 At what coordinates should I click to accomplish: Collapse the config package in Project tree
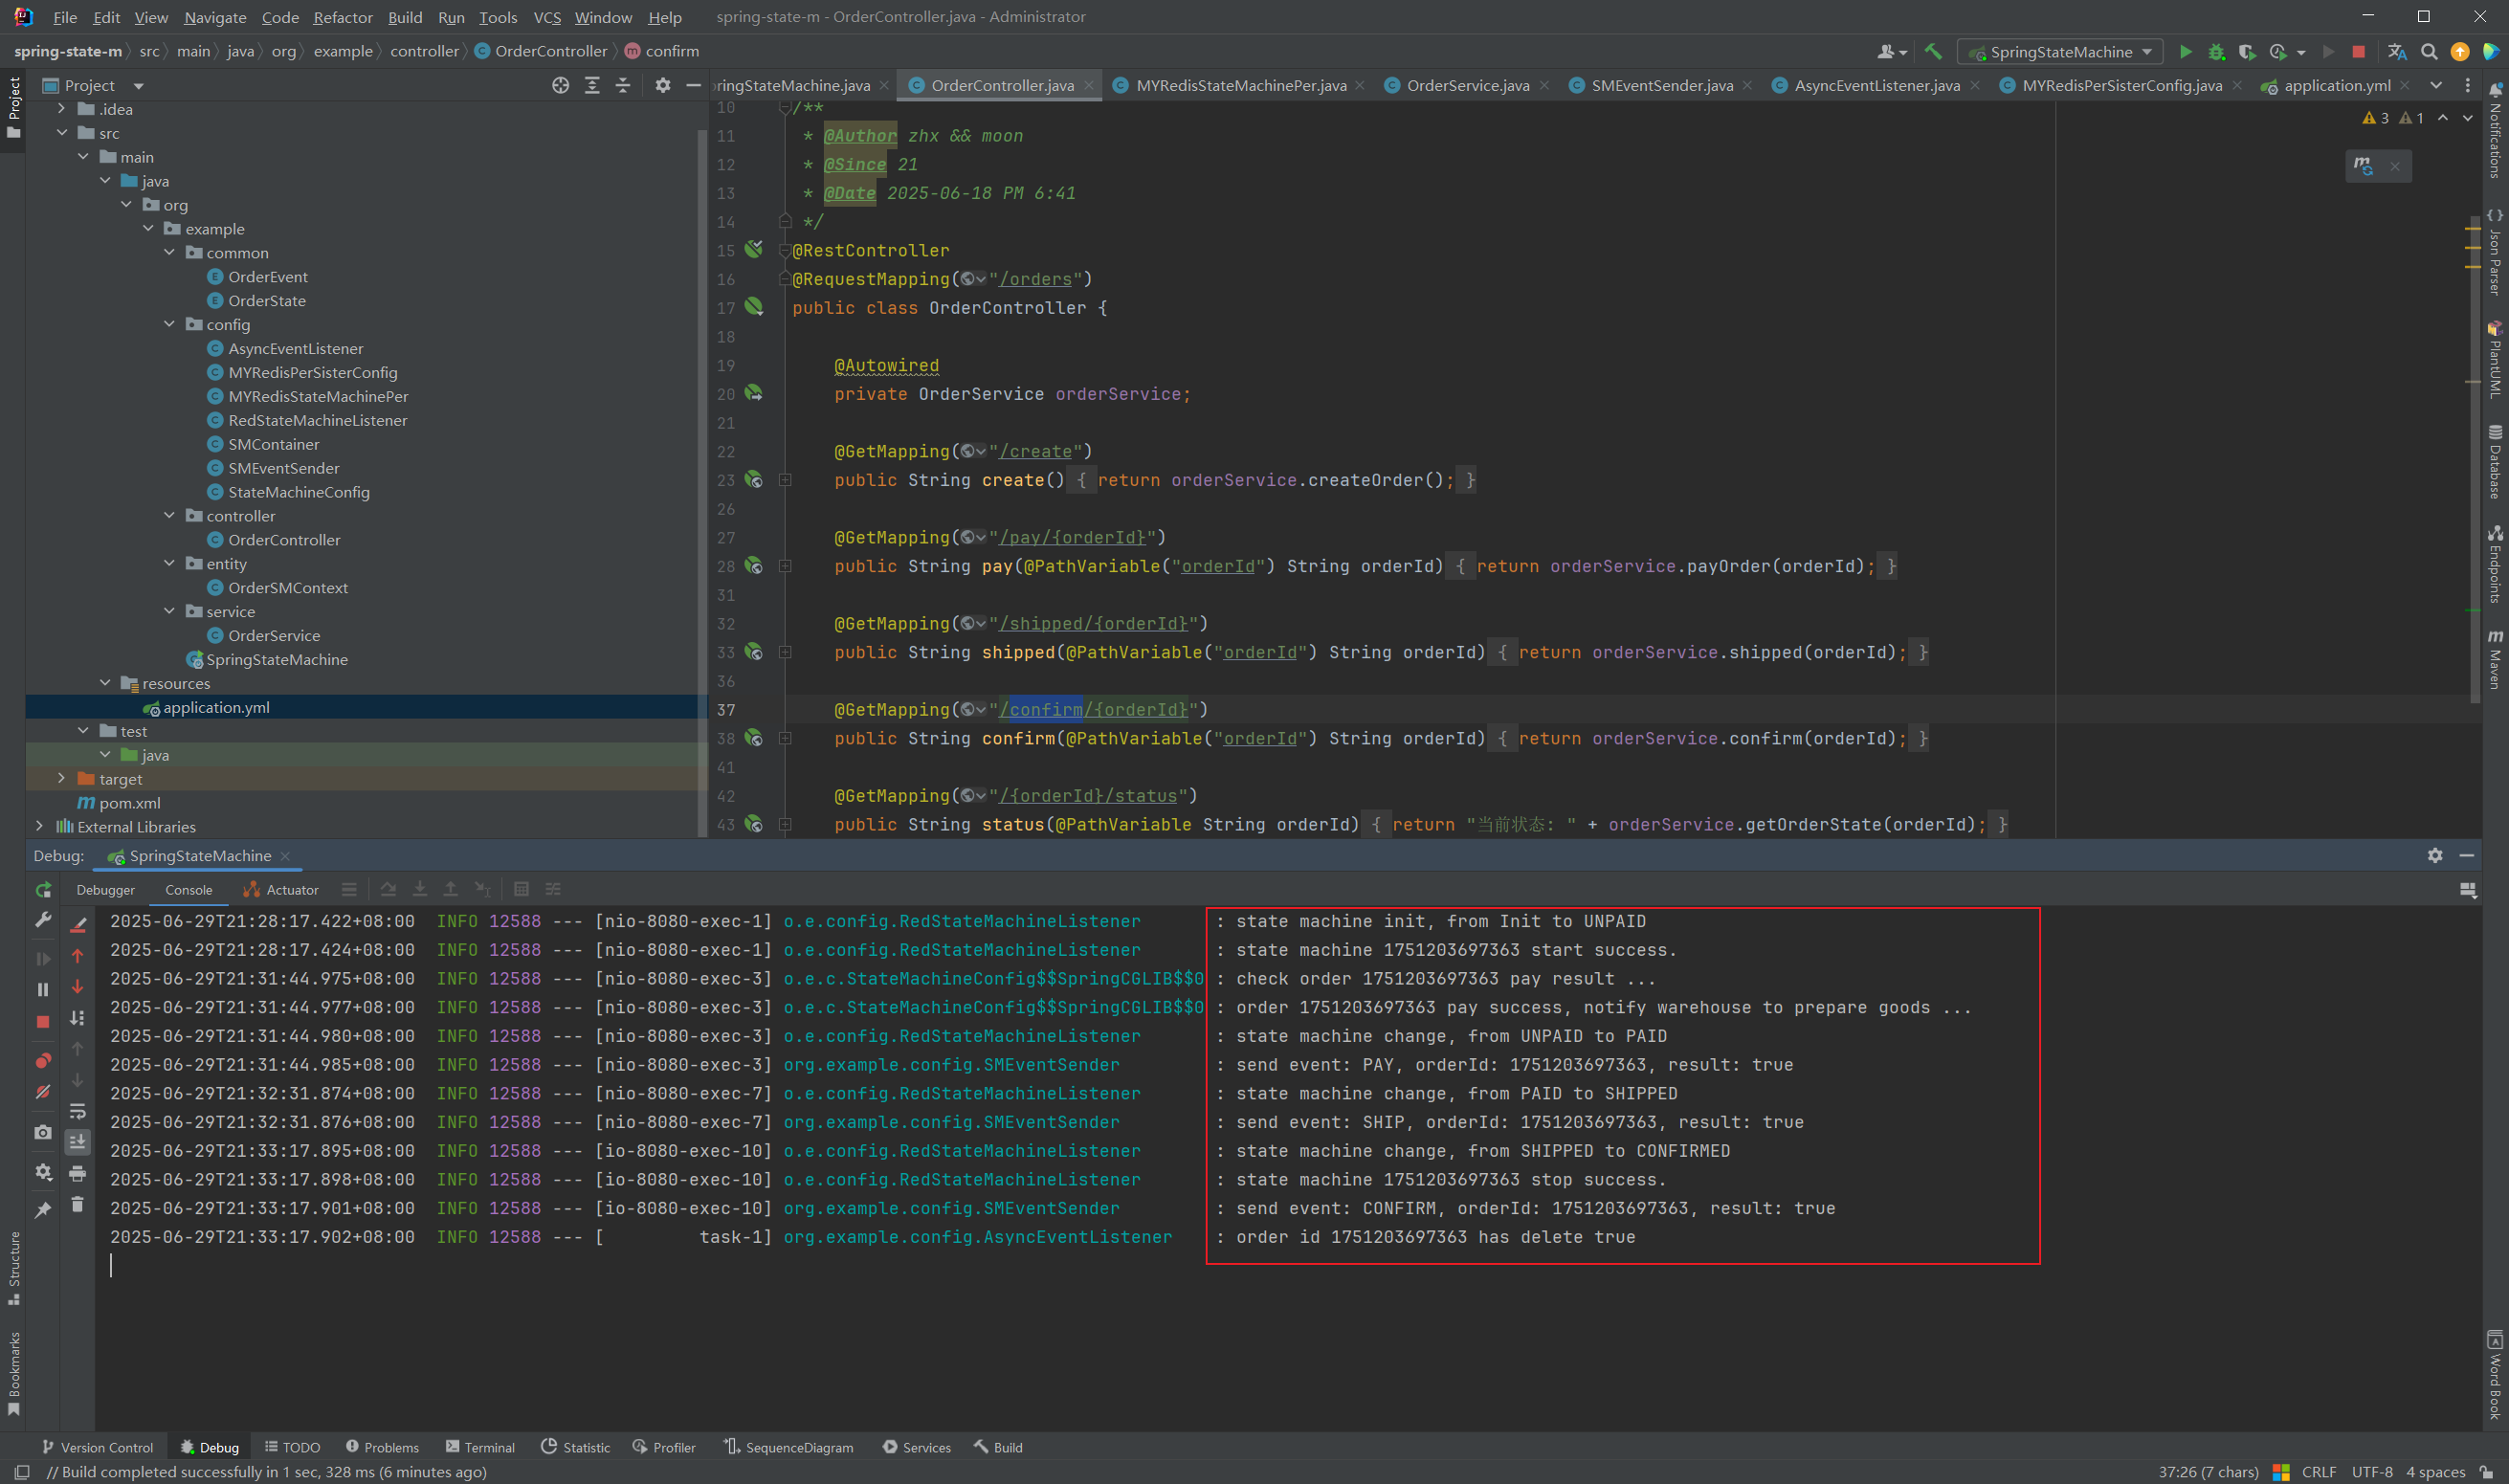[169, 325]
